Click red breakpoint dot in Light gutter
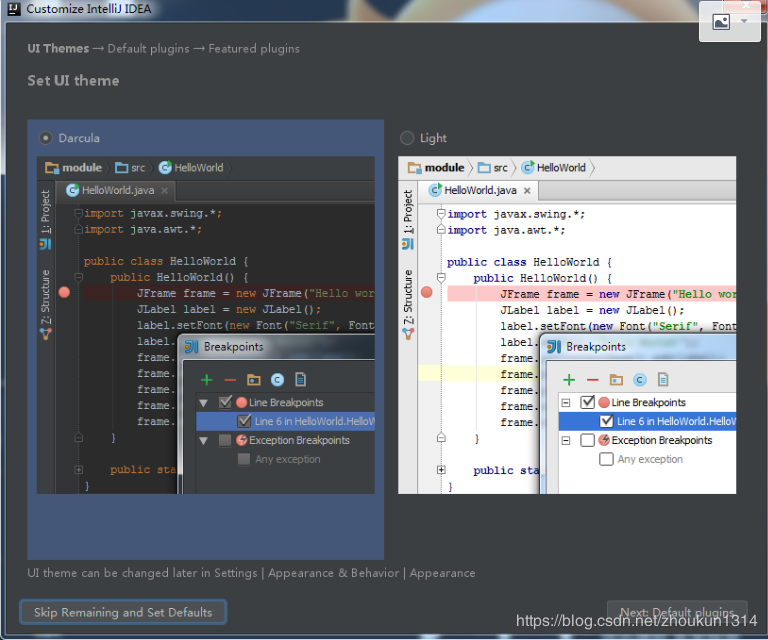This screenshot has height=640, width=768. click(x=427, y=293)
